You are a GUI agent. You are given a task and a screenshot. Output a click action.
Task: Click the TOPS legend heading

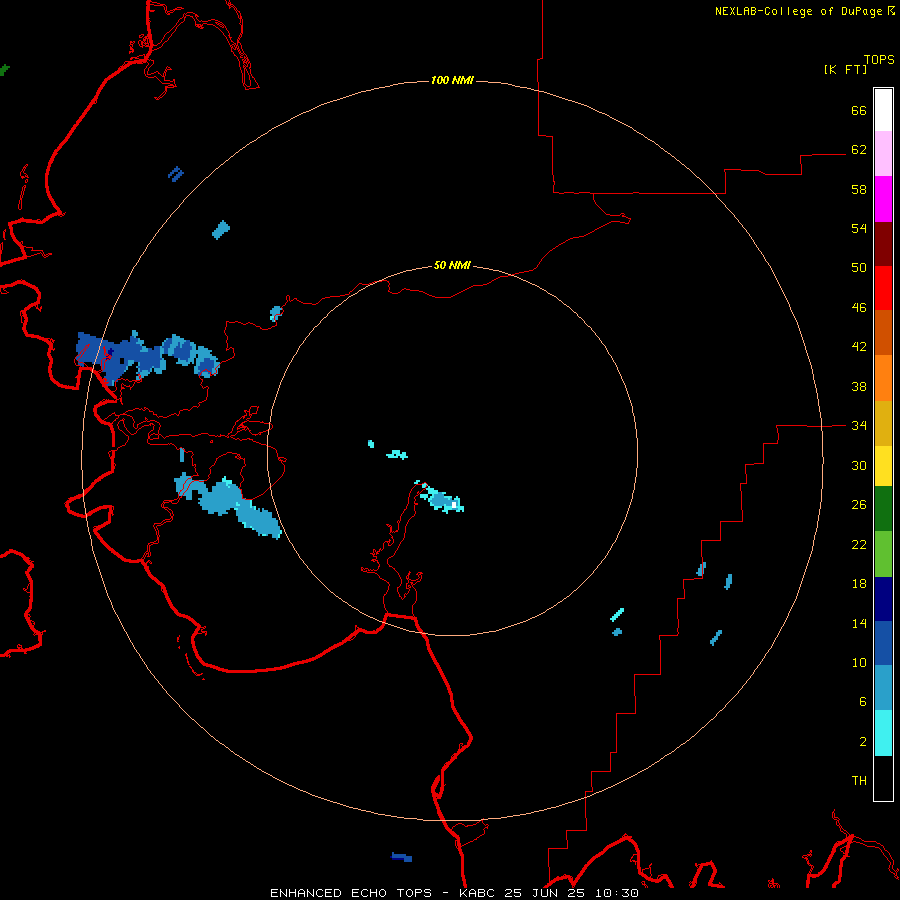(879, 59)
